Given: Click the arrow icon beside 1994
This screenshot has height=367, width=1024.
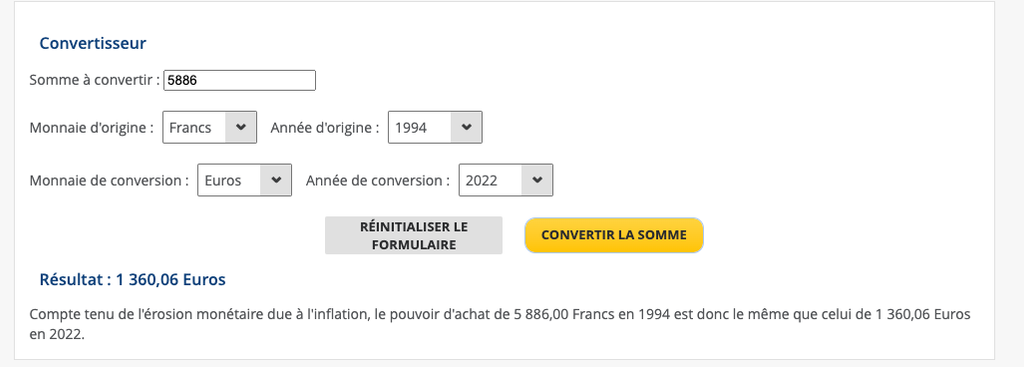Looking at the screenshot, I should pyautogui.click(x=466, y=127).
